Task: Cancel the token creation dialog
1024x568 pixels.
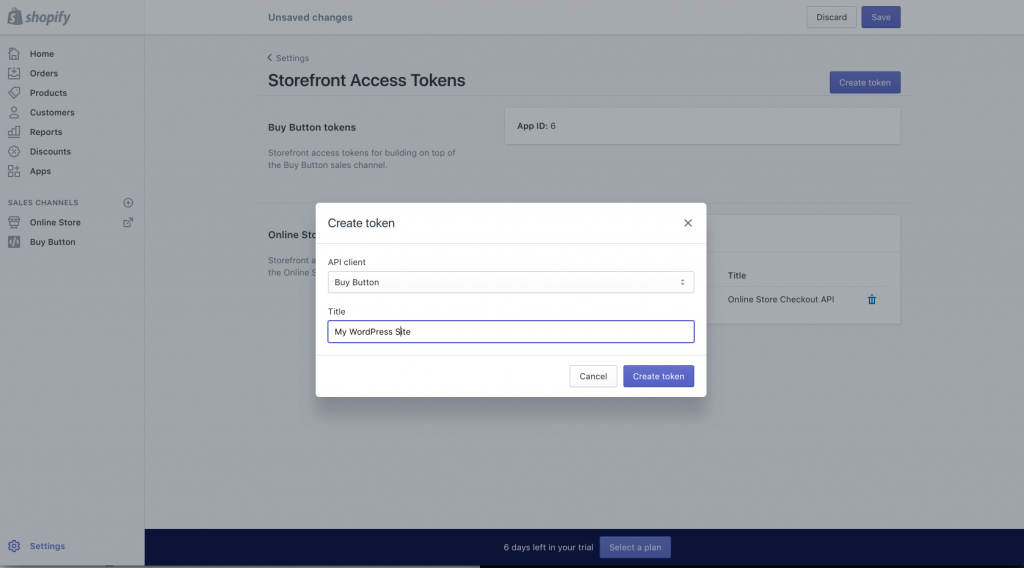Action: pos(593,376)
